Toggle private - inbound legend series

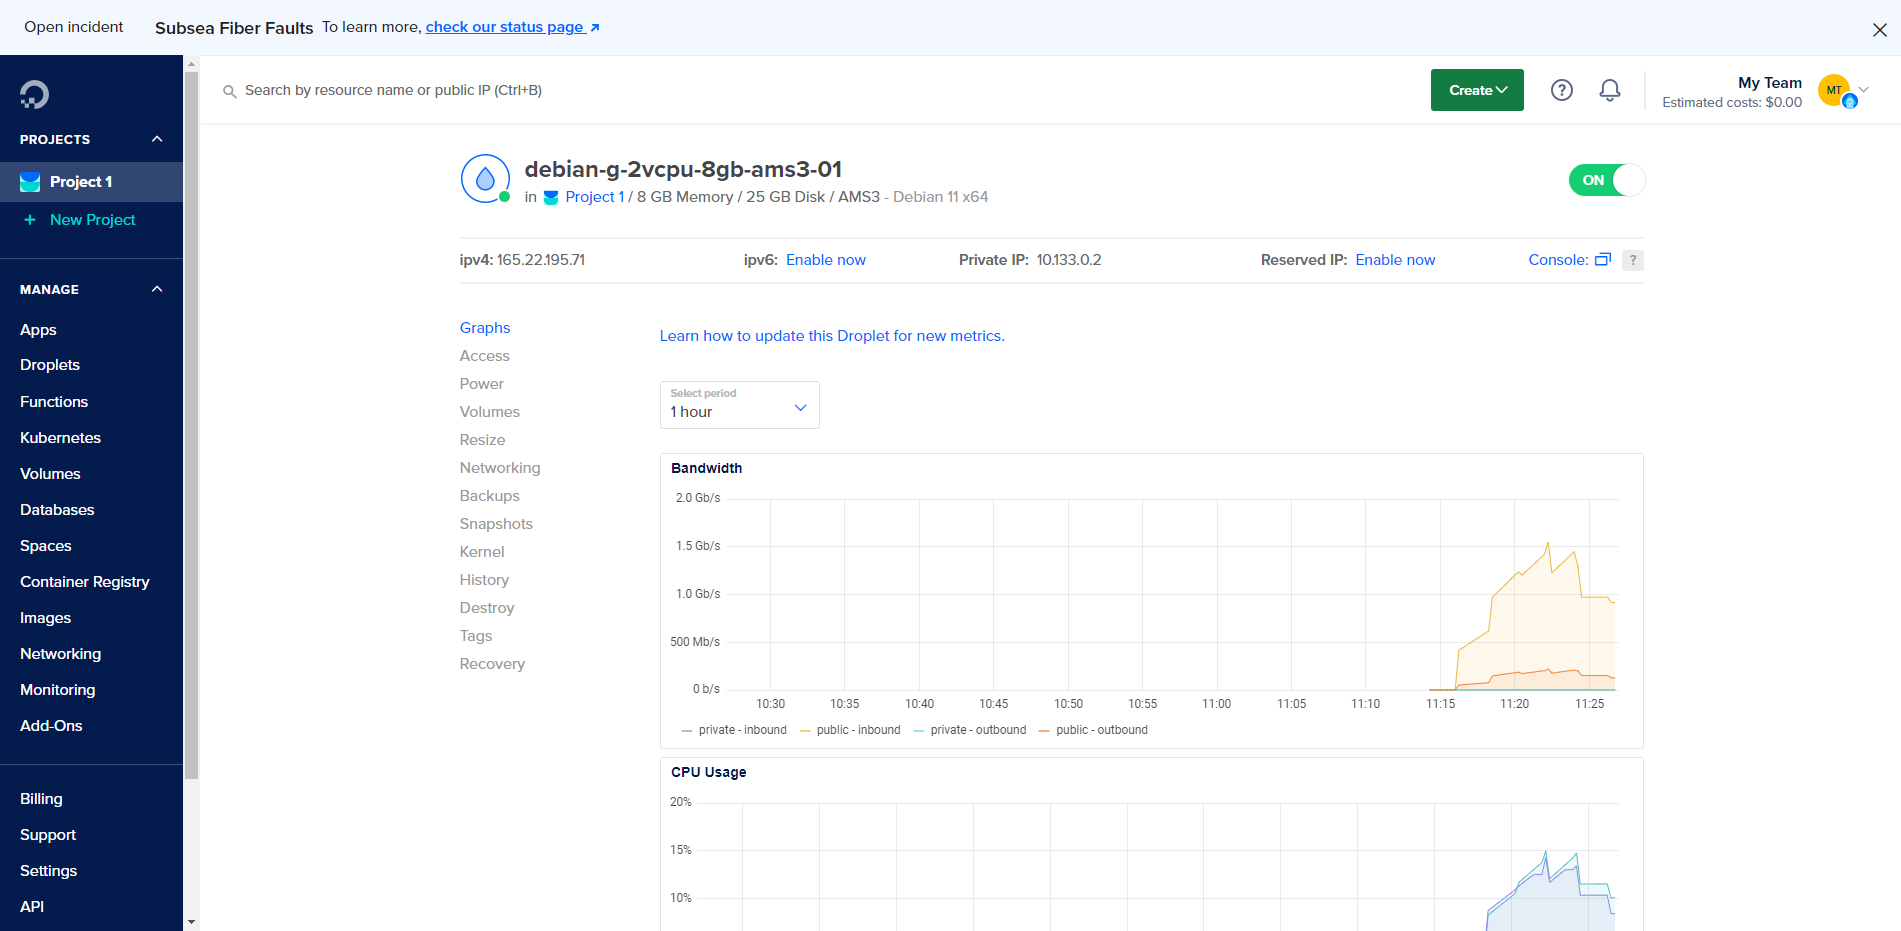click(x=734, y=730)
